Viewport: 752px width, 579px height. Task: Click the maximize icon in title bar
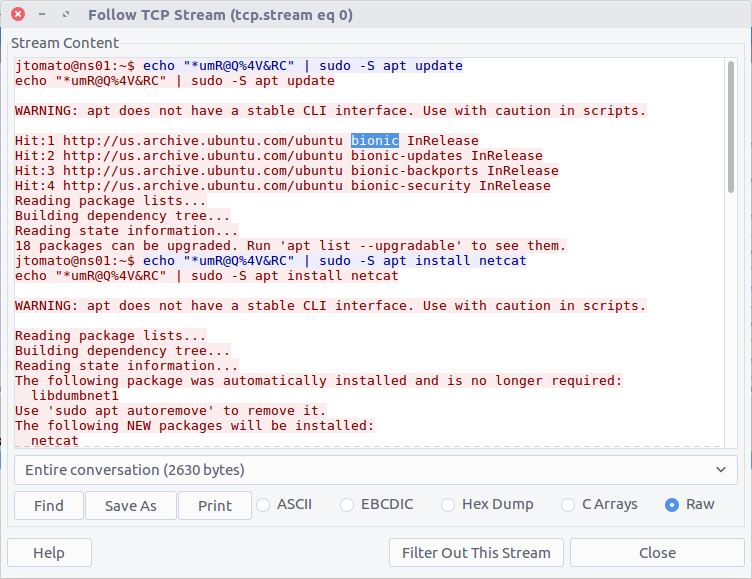coord(66,15)
